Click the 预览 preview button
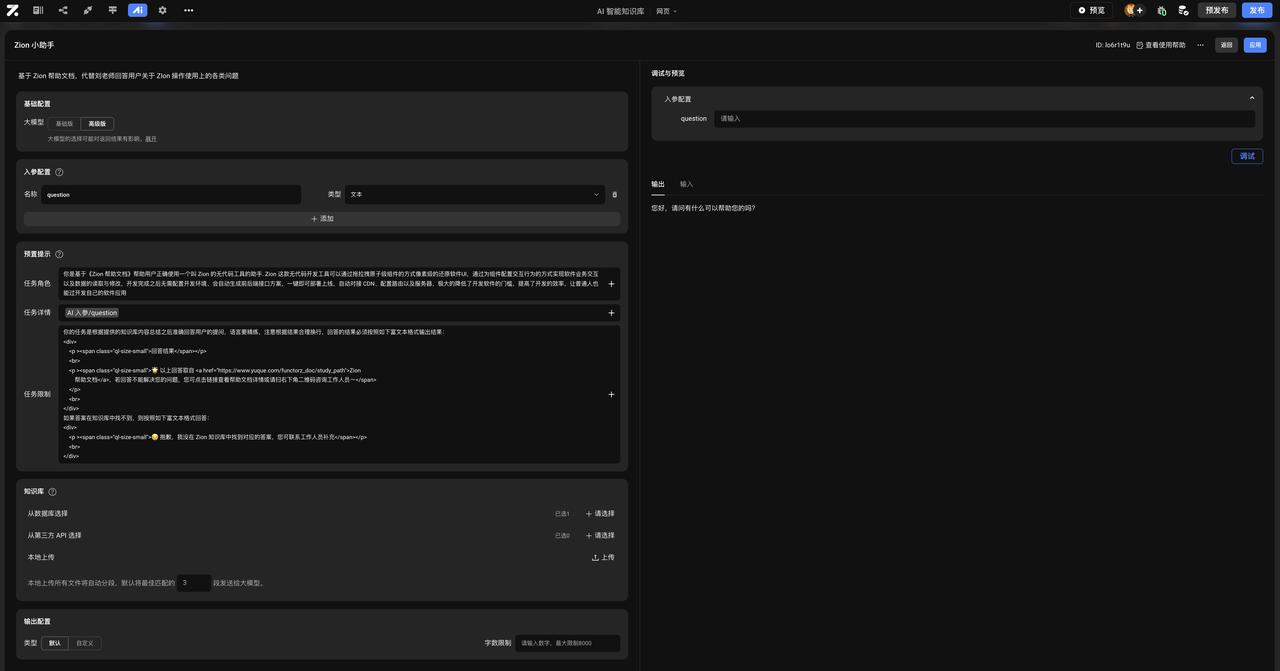This screenshot has width=1280, height=671. click(x=1091, y=10)
